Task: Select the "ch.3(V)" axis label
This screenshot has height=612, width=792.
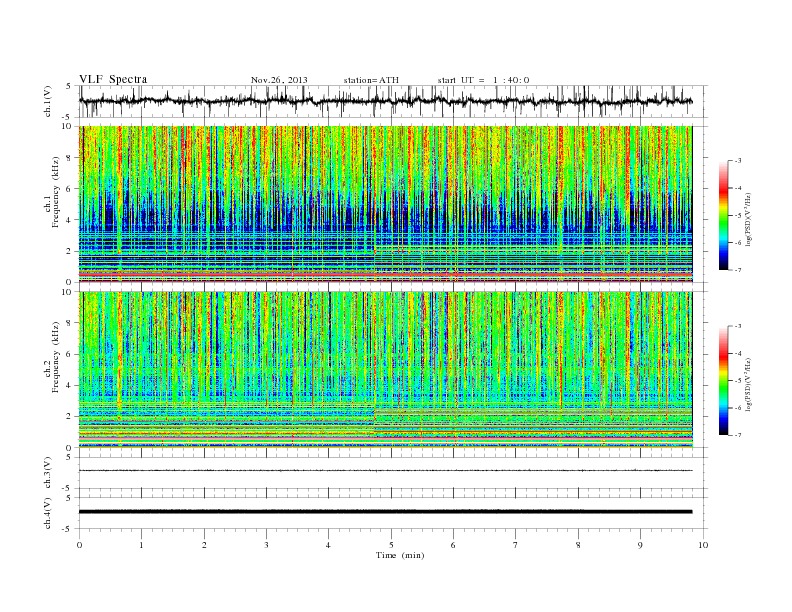Action: pos(48,473)
